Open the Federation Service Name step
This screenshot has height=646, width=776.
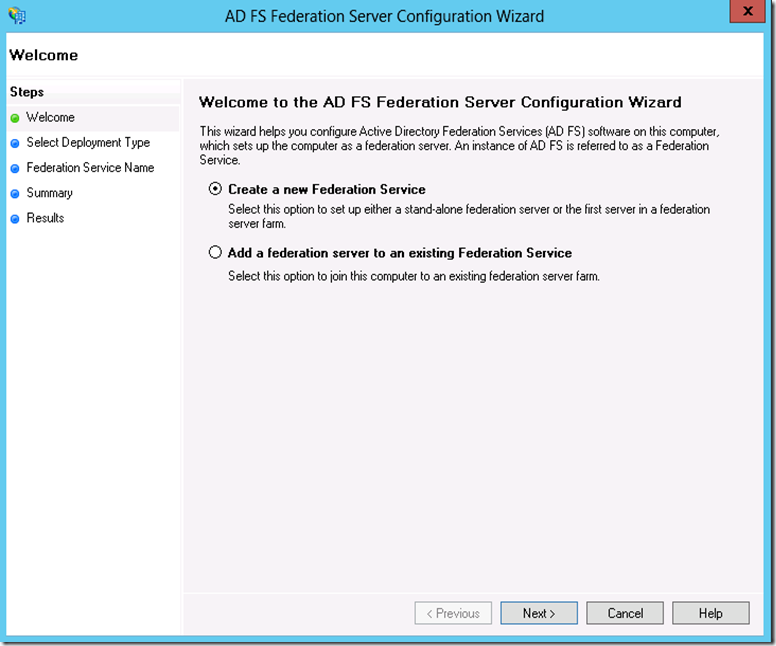[90, 167]
